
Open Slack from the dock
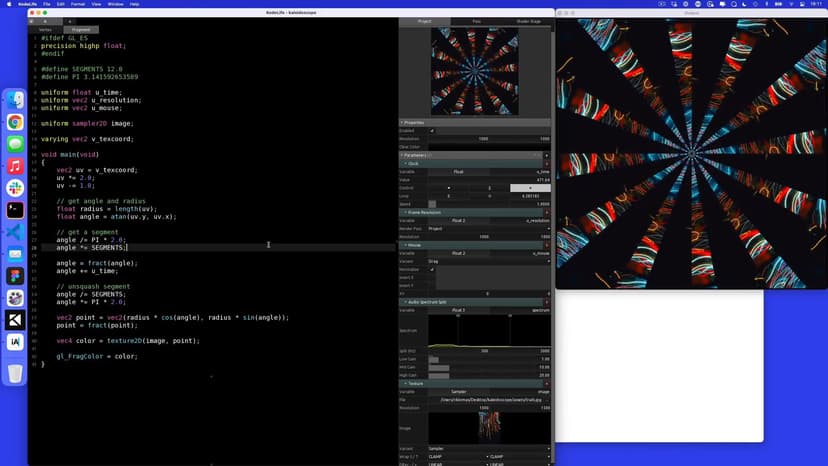[x=15, y=188]
